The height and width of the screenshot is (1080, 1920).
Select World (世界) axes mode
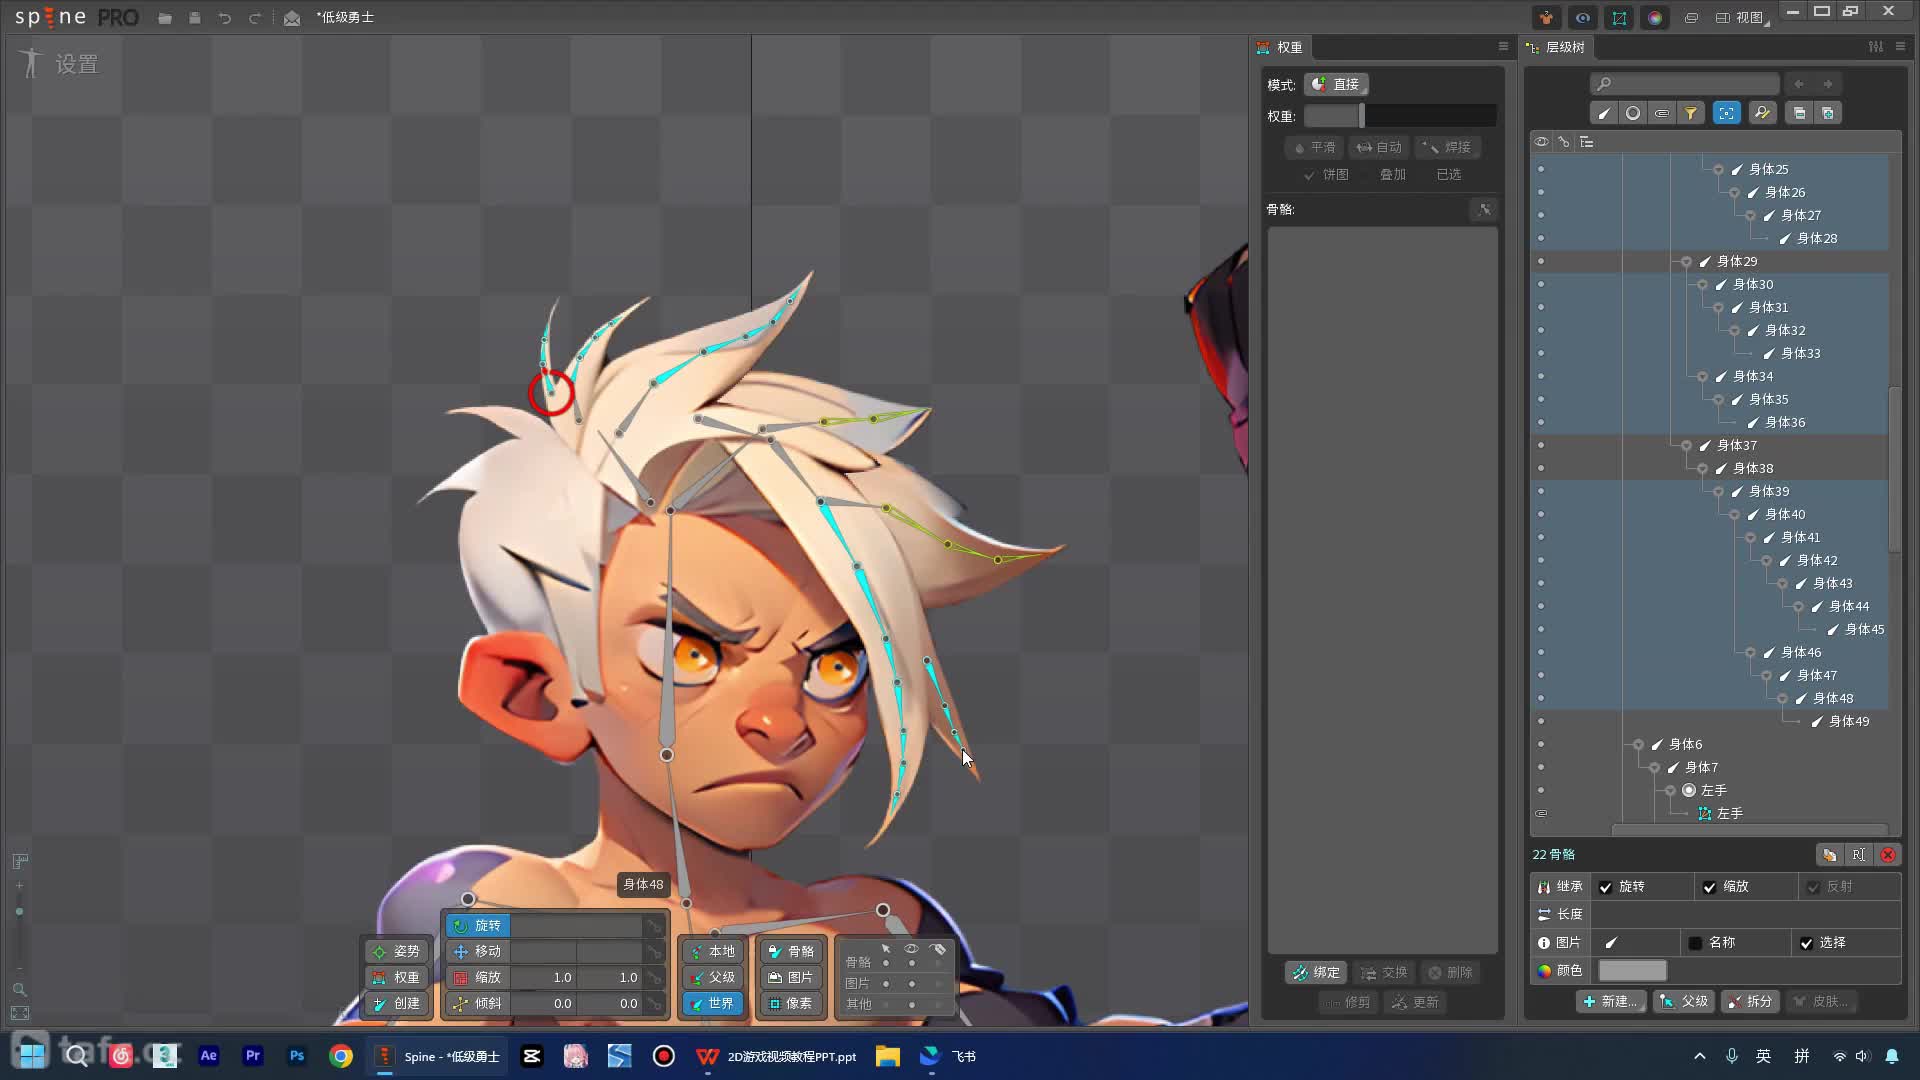click(712, 1004)
